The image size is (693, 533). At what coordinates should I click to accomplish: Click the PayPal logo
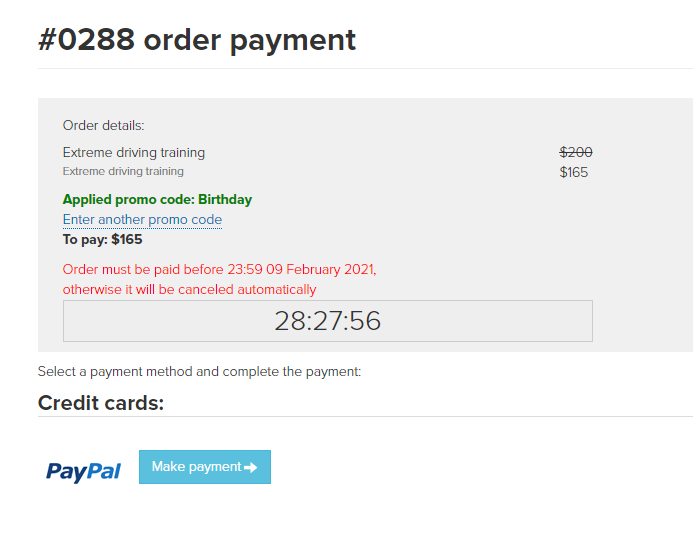(83, 471)
